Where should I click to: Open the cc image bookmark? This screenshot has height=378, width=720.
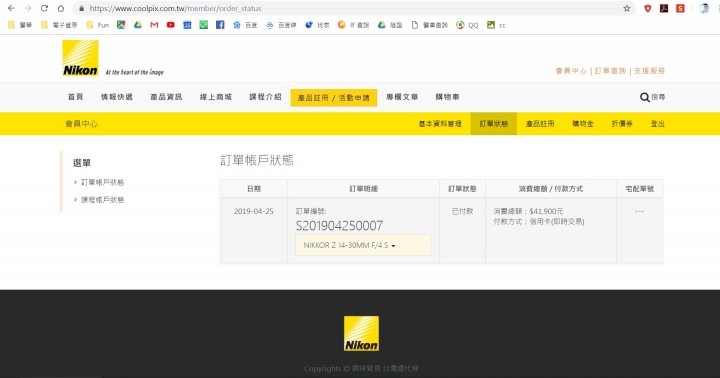click(x=496, y=25)
